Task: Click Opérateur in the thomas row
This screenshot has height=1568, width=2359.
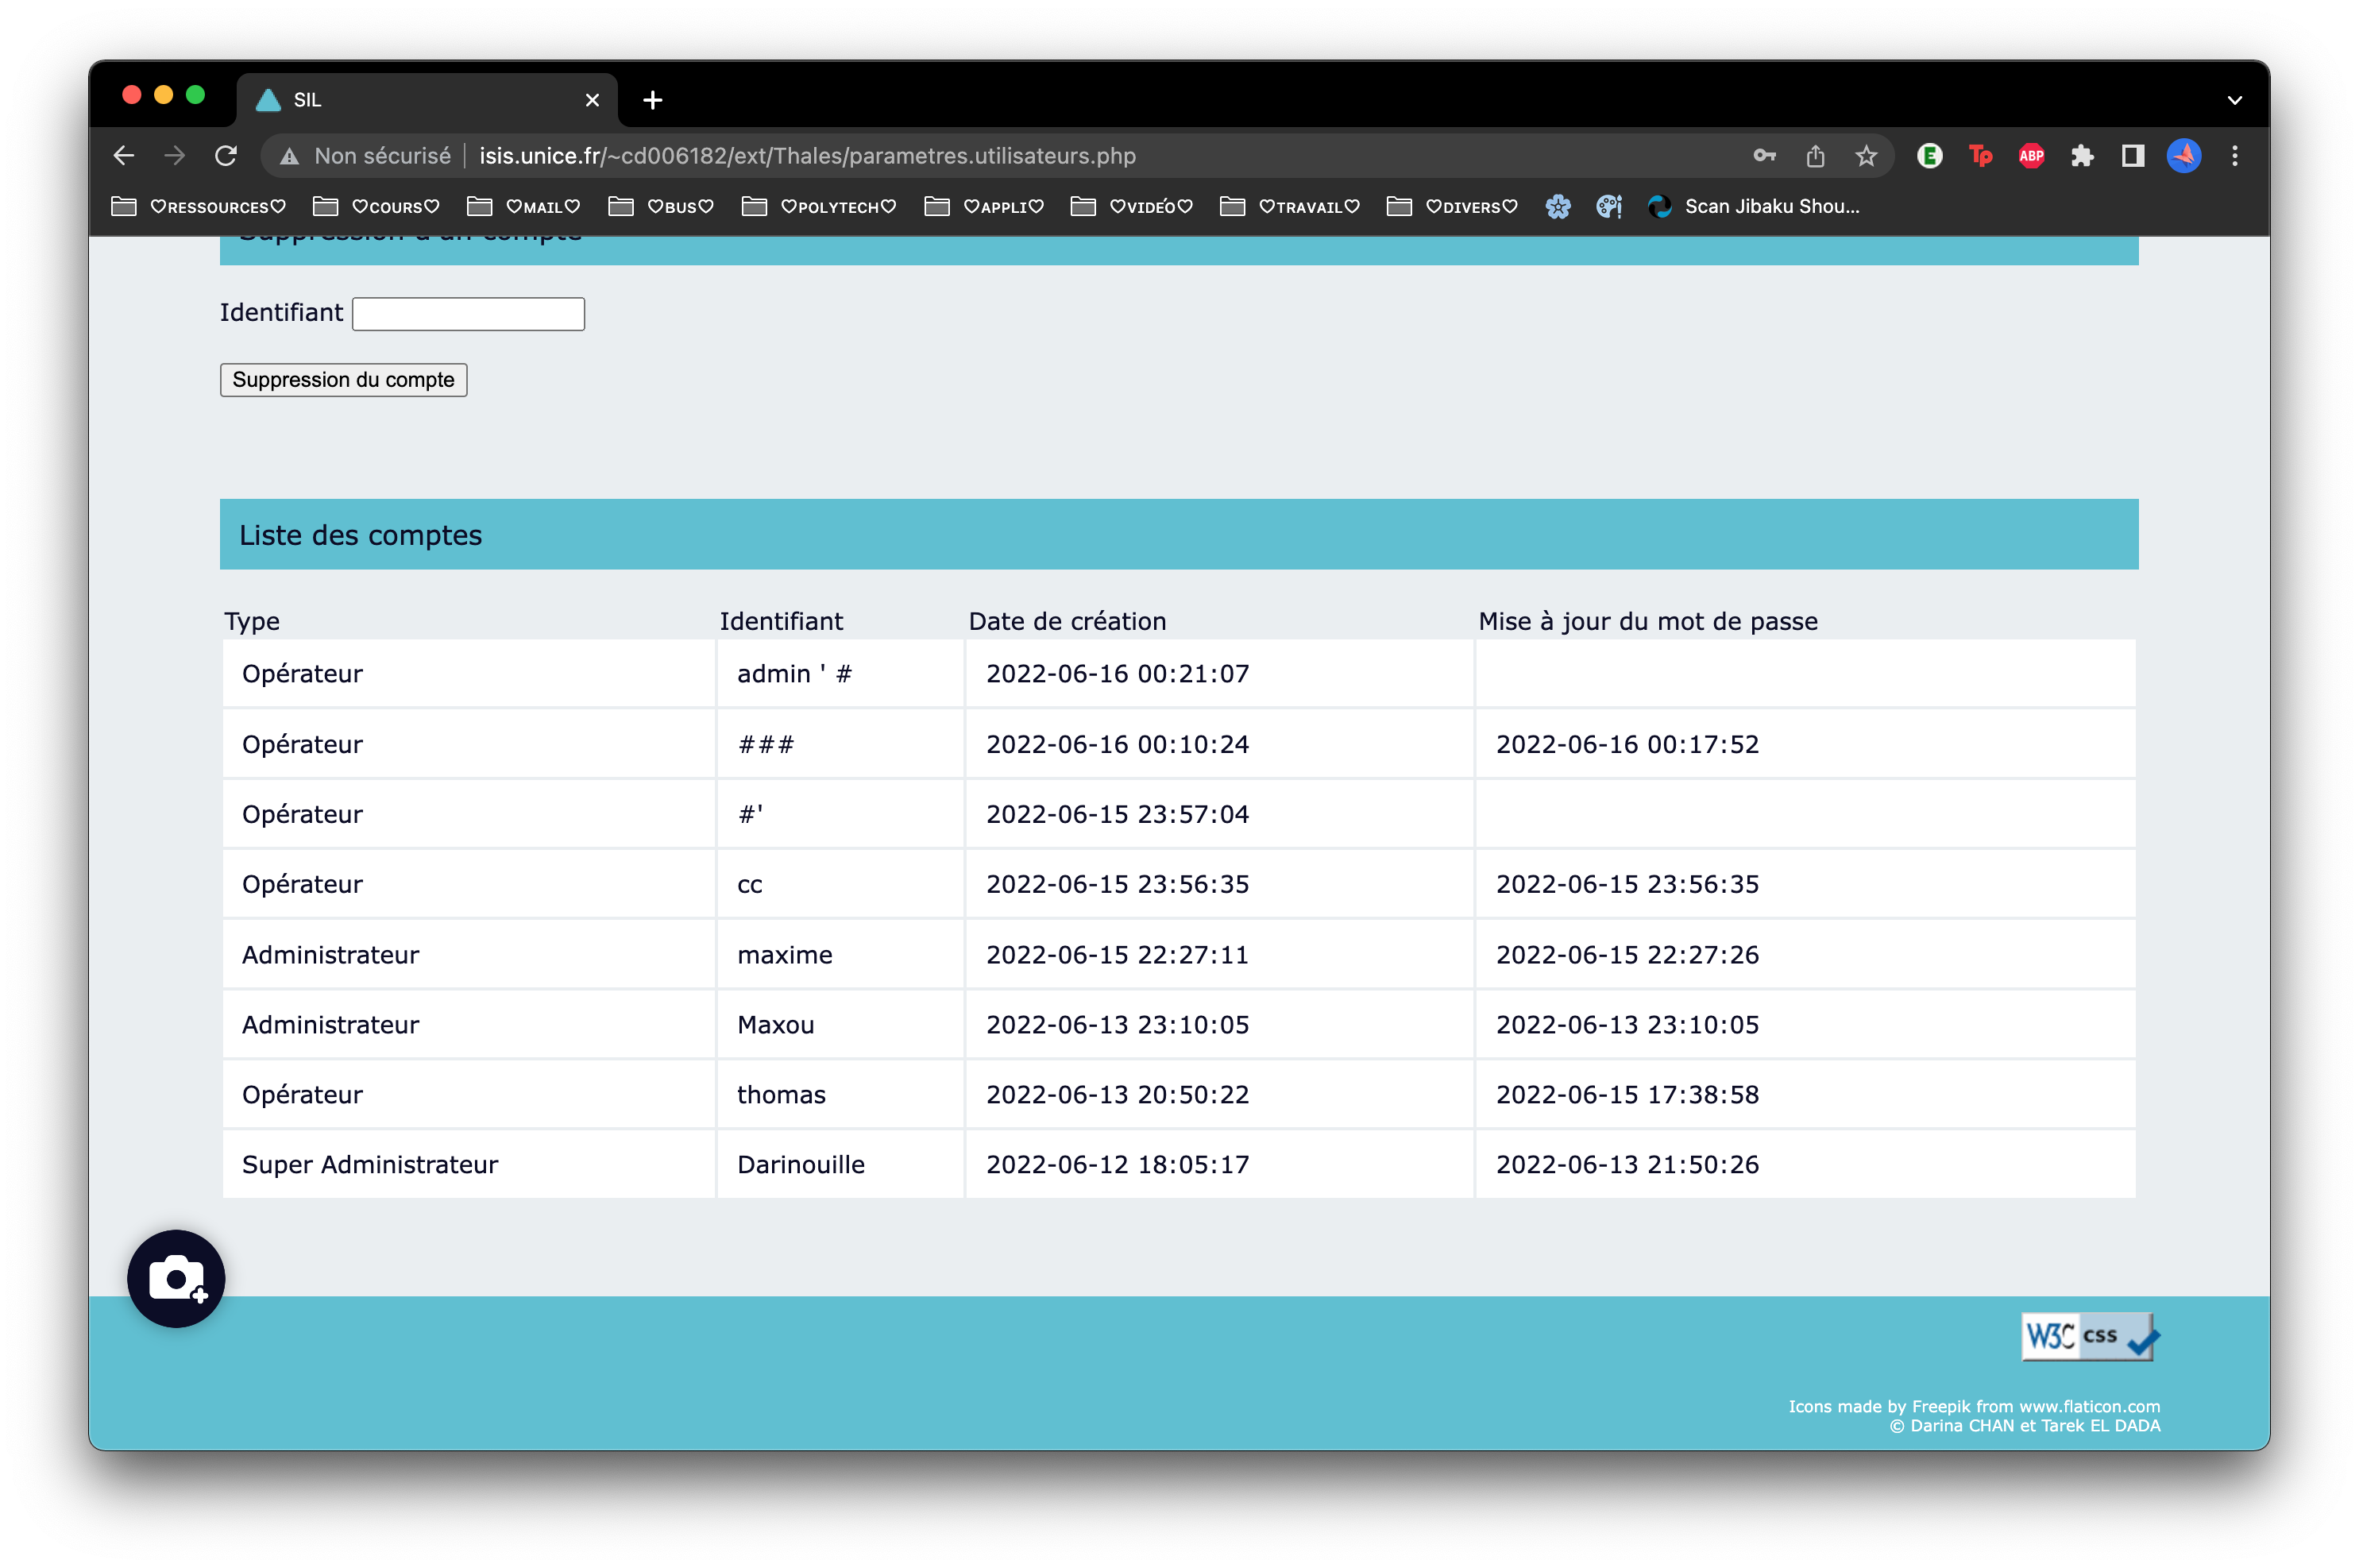Action: pos(469,1095)
